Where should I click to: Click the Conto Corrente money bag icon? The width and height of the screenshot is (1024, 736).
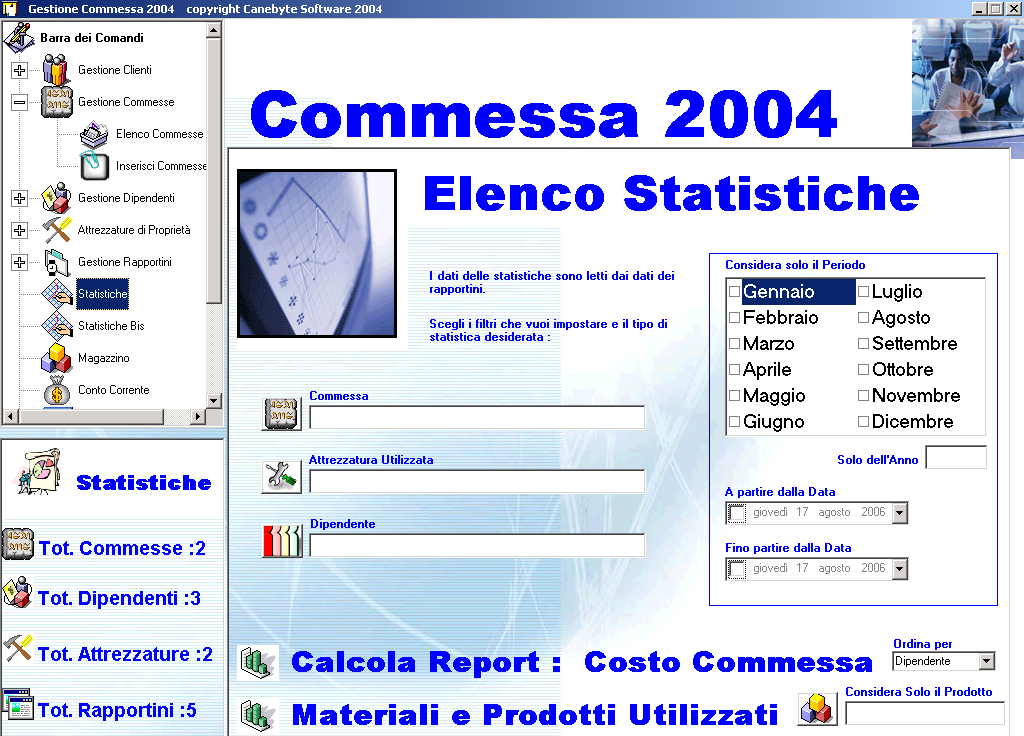click(56, 390)
